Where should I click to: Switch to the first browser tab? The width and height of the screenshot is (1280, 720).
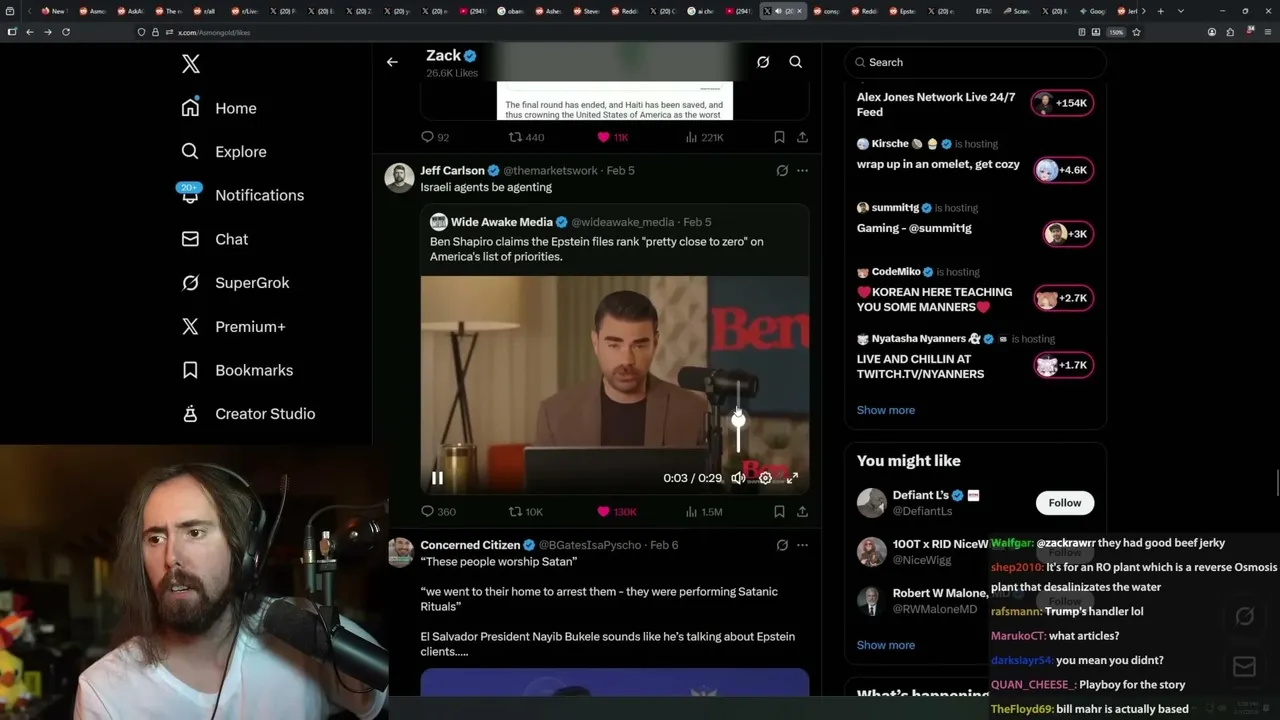[54, 11]
